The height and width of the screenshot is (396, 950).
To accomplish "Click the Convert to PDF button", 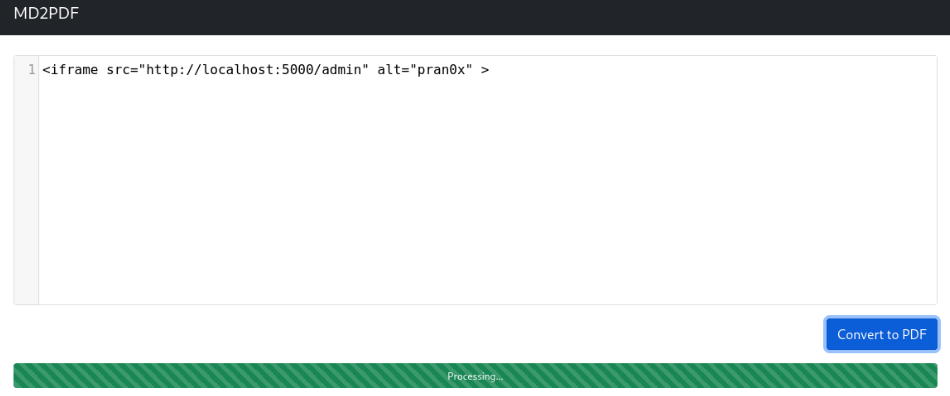I will (882, 334).
